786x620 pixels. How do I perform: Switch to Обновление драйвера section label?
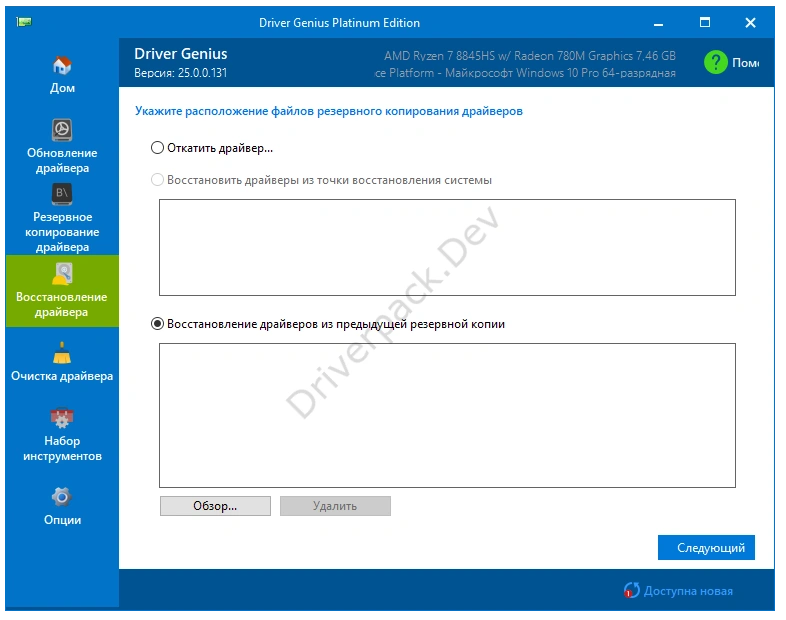coord(62,160)
